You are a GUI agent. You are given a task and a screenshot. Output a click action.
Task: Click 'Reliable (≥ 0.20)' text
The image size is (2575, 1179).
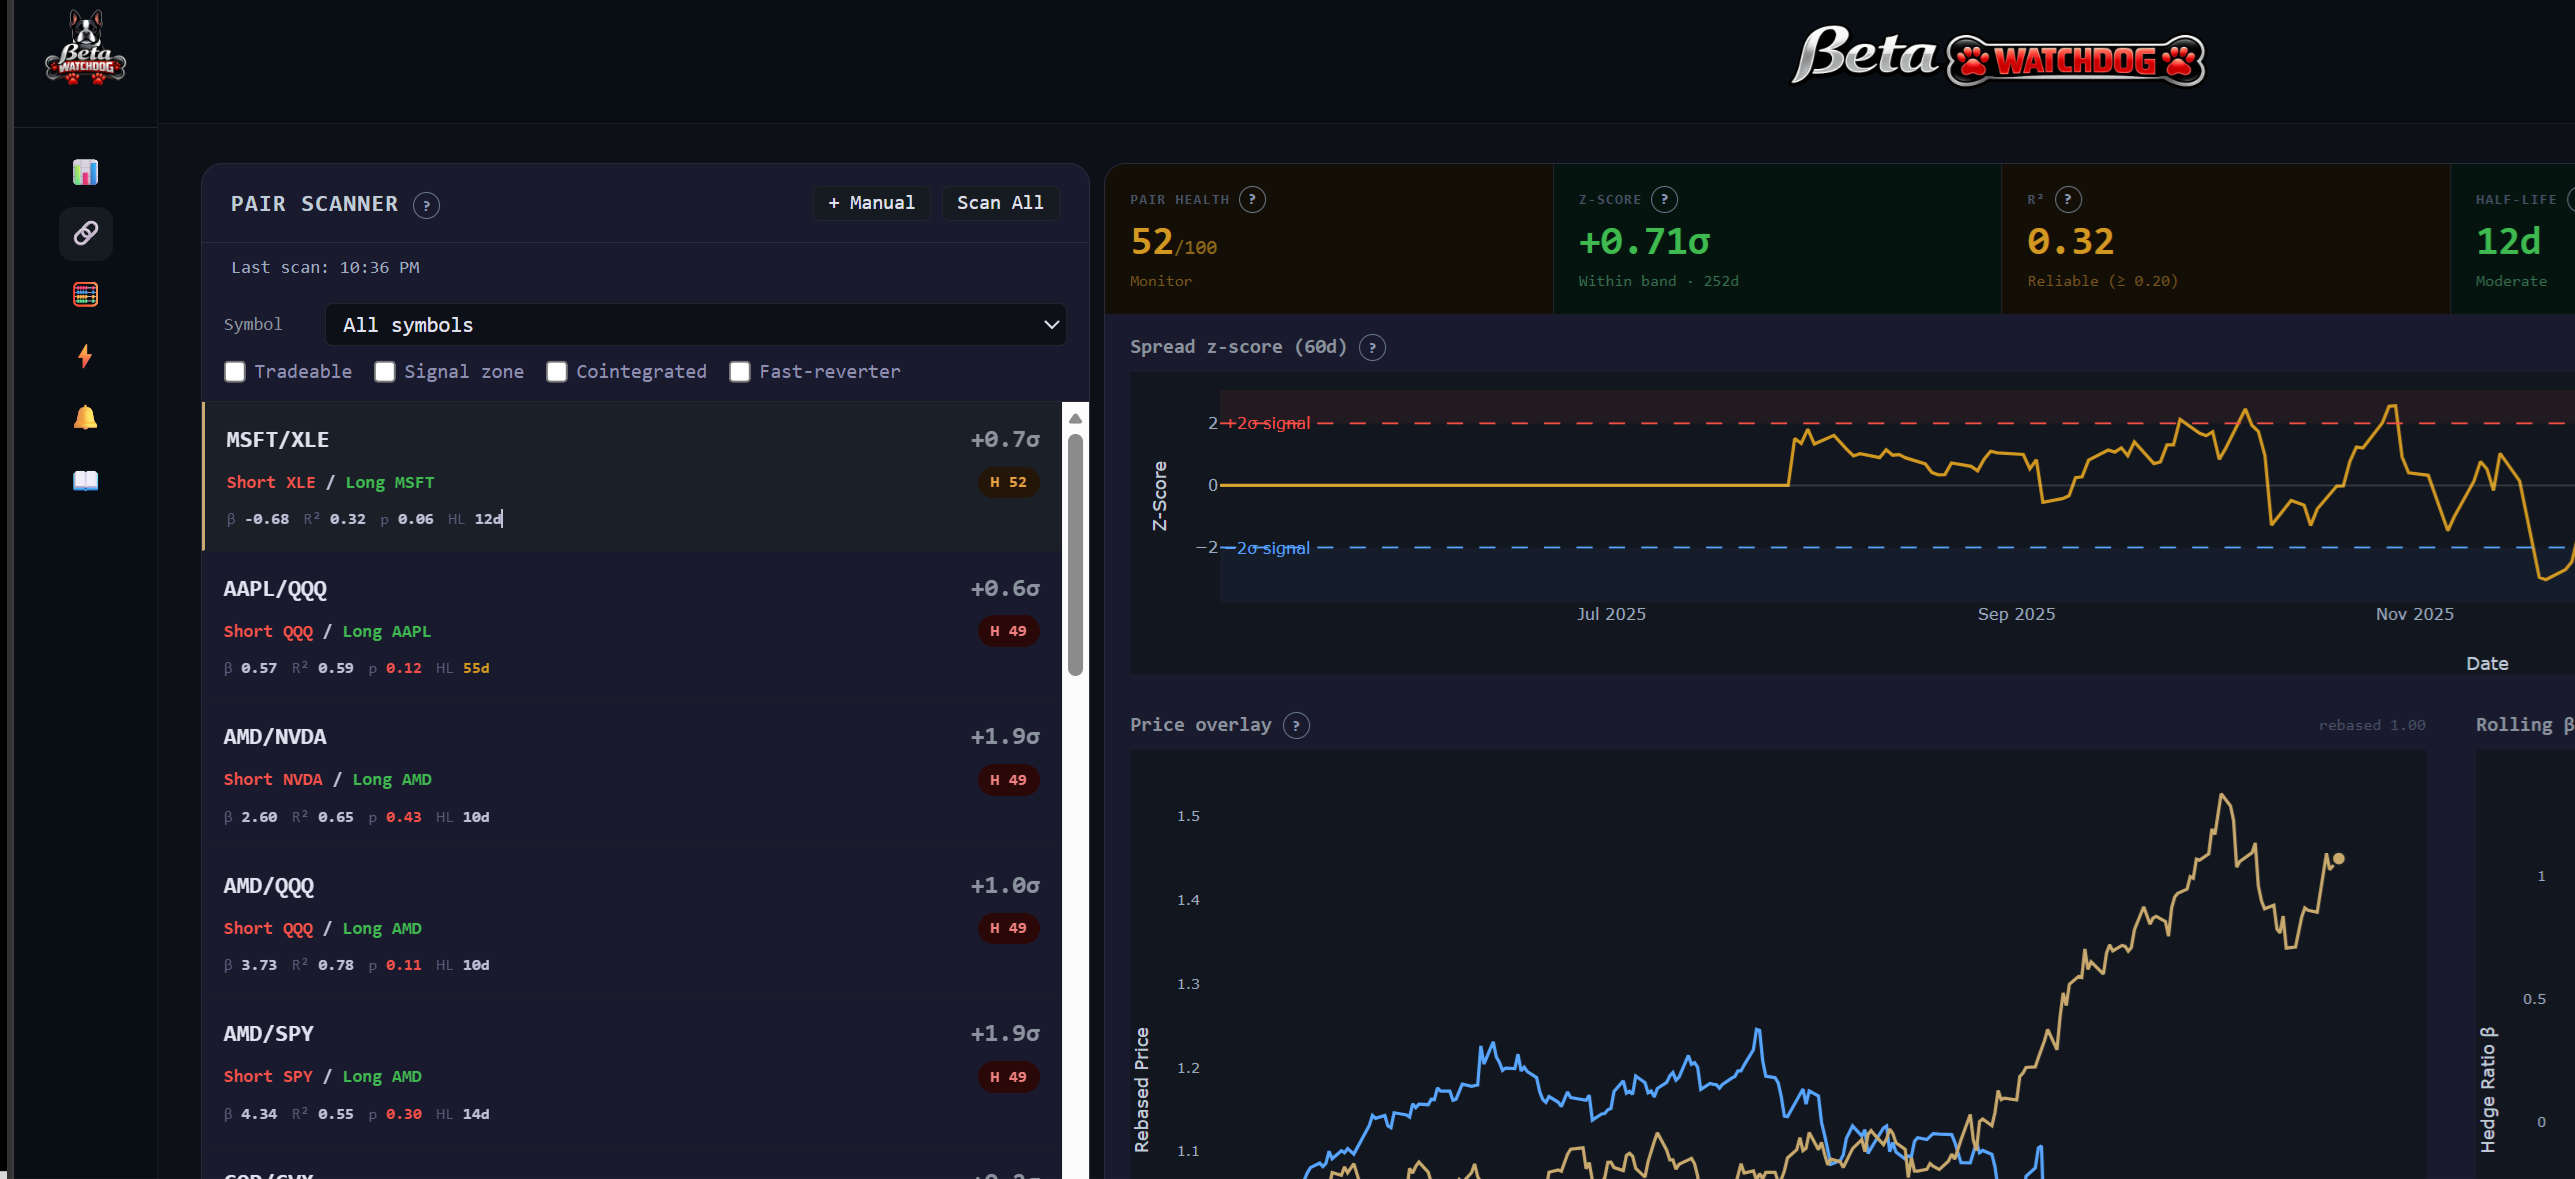pos(2102,281)
